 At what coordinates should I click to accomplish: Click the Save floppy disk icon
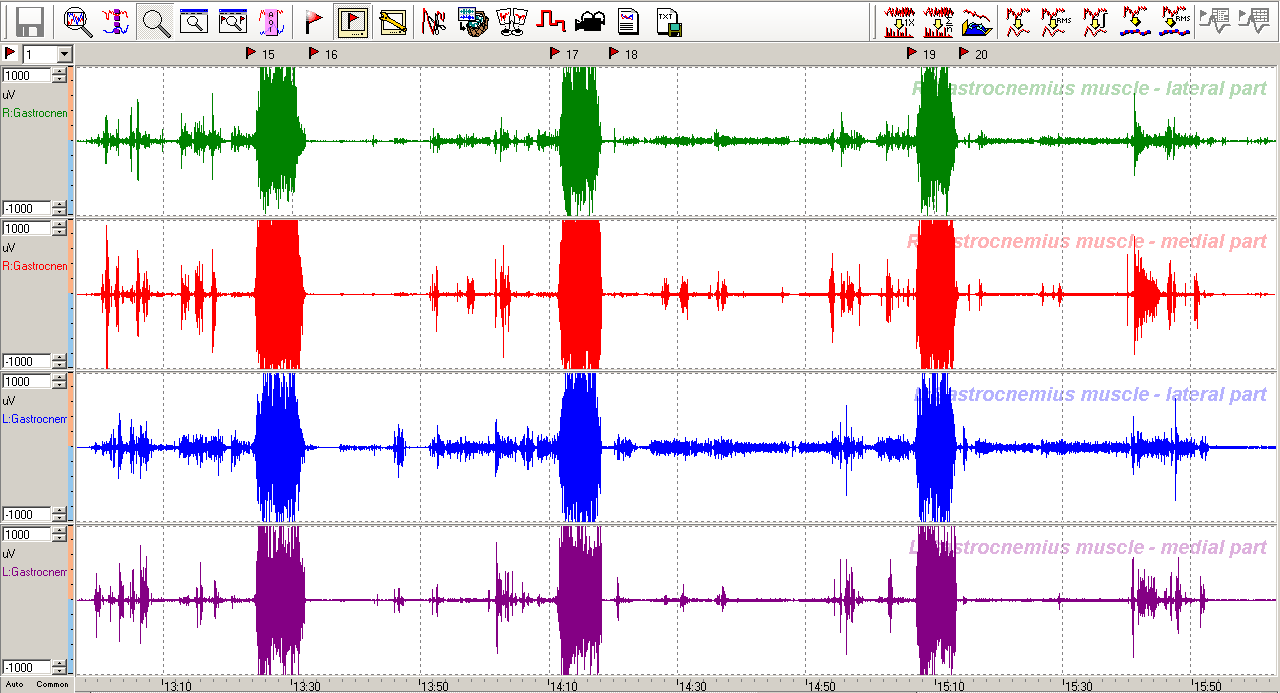30,21
